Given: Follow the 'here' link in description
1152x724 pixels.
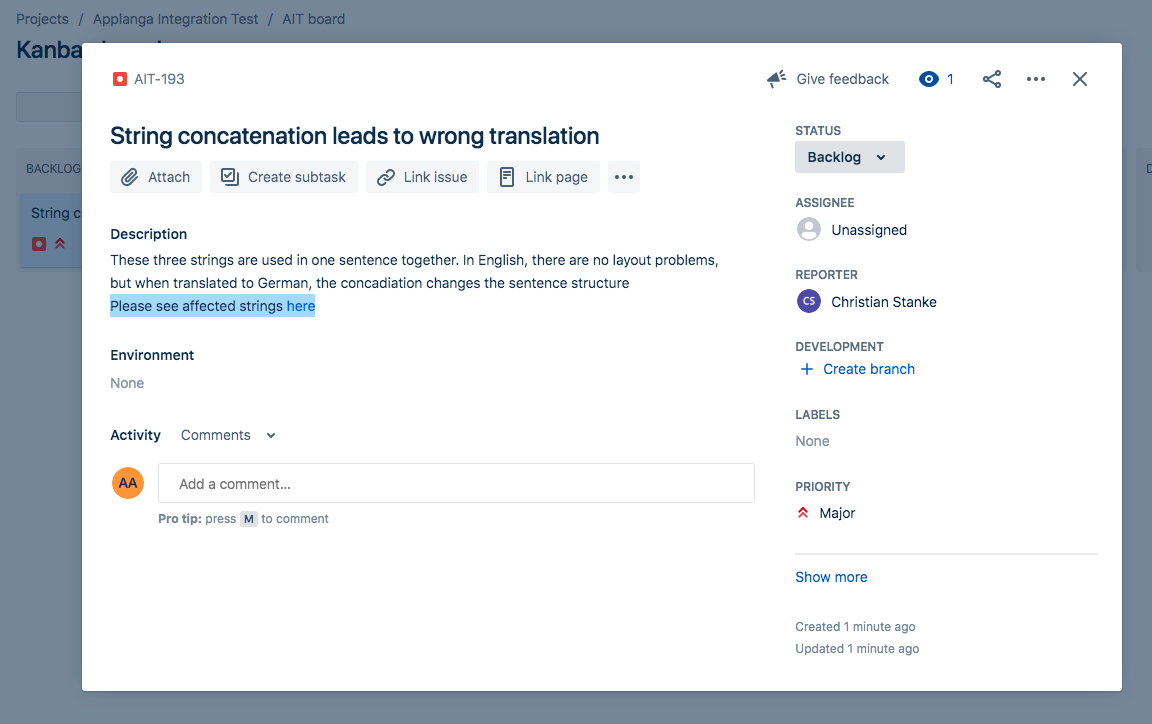Looking at the screenshot, I should coord(300,306).
